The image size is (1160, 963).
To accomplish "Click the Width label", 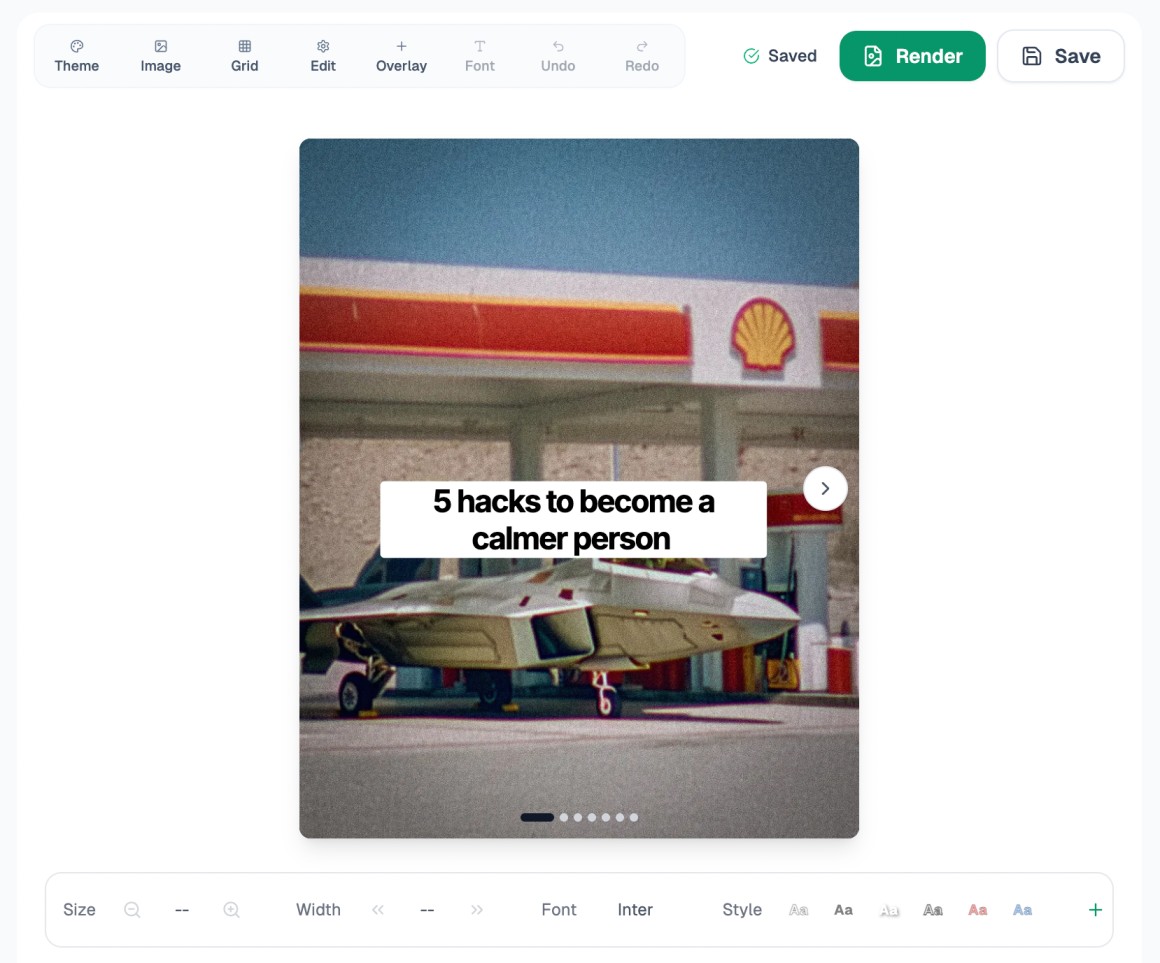I will [x=318, y=910].
